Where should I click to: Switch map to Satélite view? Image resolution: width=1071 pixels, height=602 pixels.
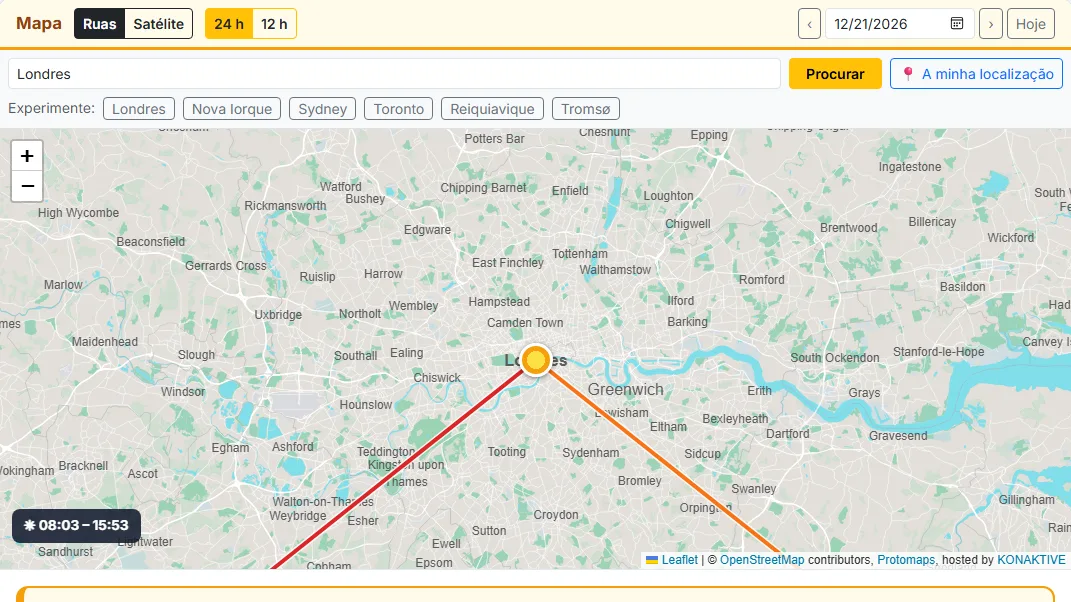click(158, 24)
